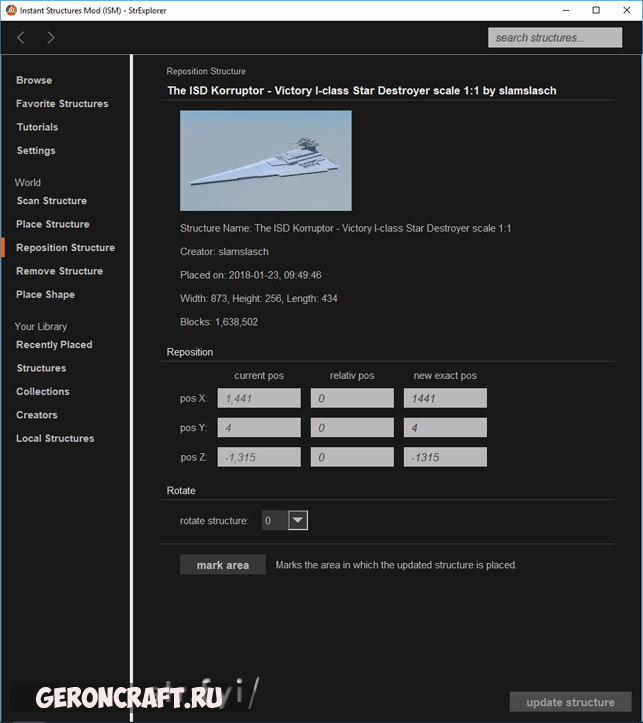Open Recently Placed library

(x=54, y=345)
